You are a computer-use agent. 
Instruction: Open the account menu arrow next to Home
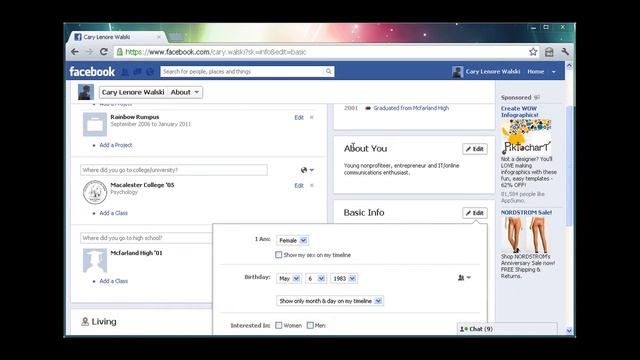pyautogui.click(x=554, y=72)
